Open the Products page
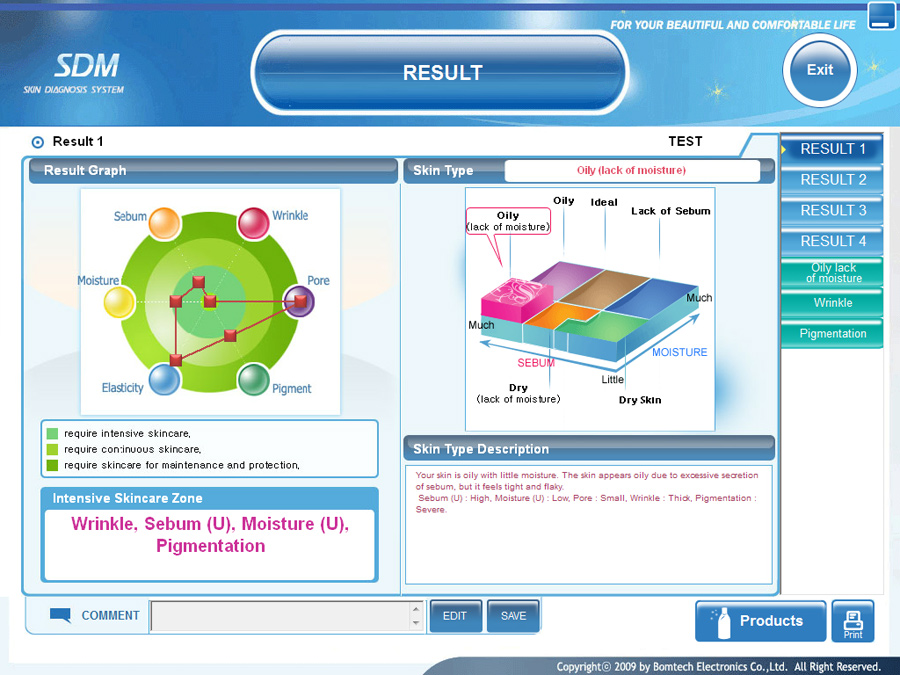Viewport: 900px width, 675px height. click(x=760, y=621)
